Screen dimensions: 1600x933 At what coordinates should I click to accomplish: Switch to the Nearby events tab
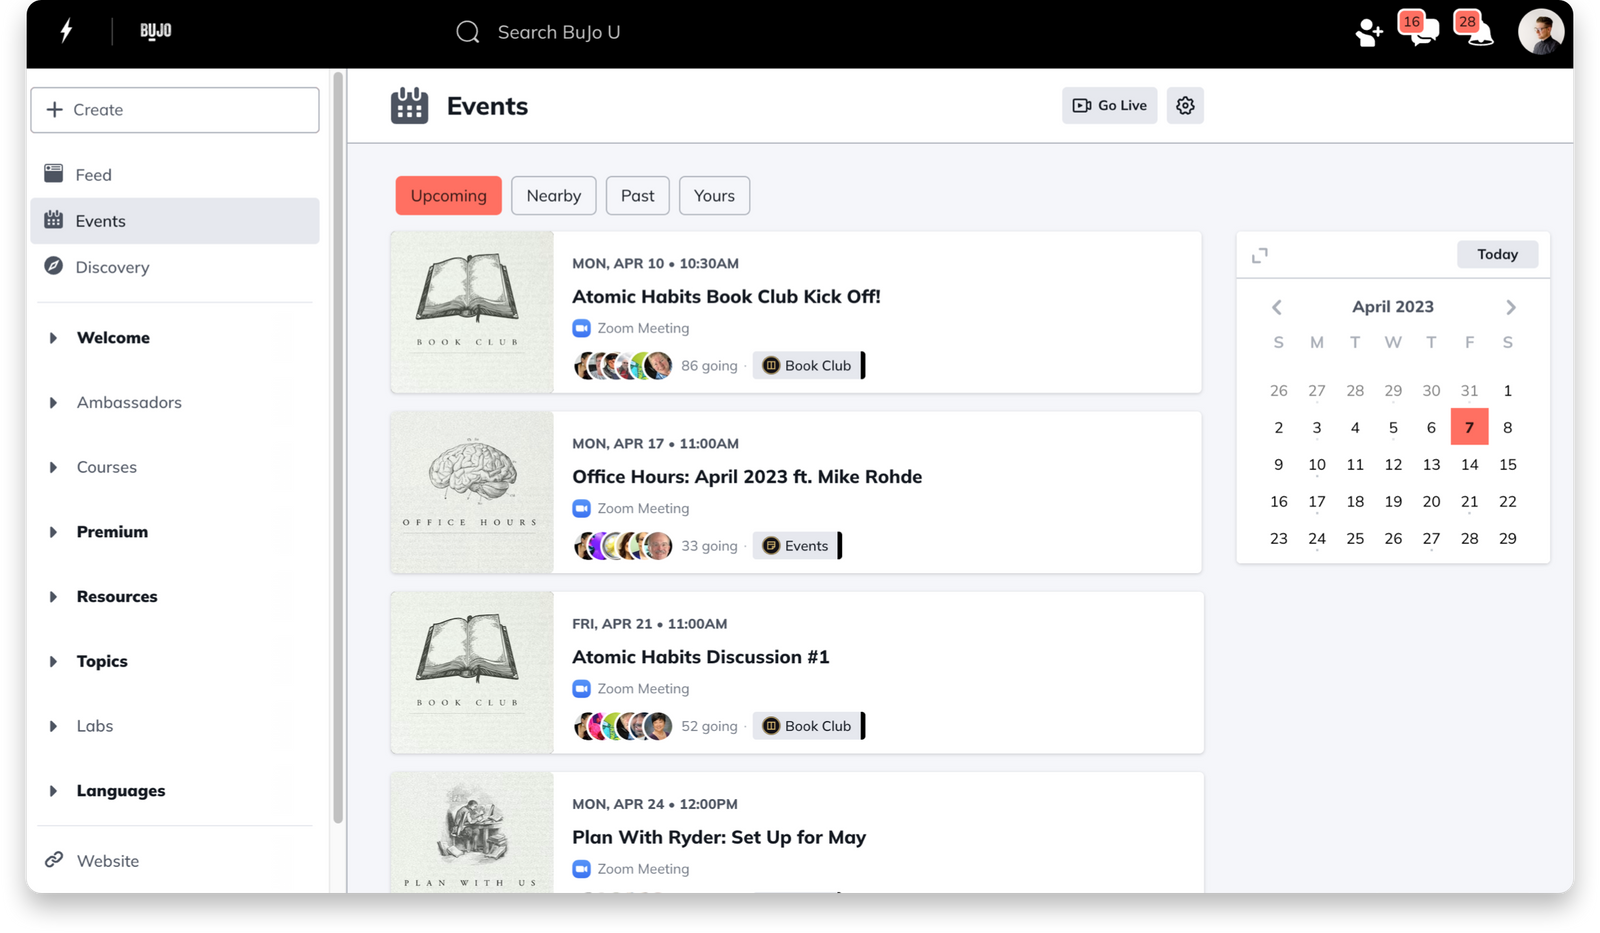(x=553, y=196)
